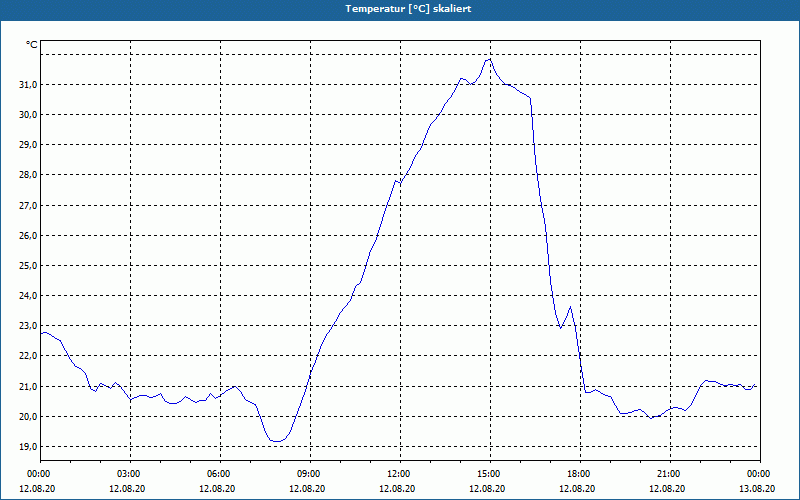Screen dimensions: 800x500
Task: Click the 21:00 time label
Action: (x=670, y=474)
